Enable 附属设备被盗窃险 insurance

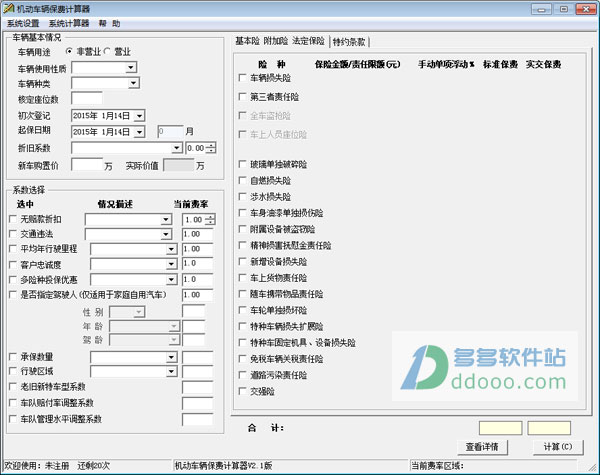coord(242,229)
